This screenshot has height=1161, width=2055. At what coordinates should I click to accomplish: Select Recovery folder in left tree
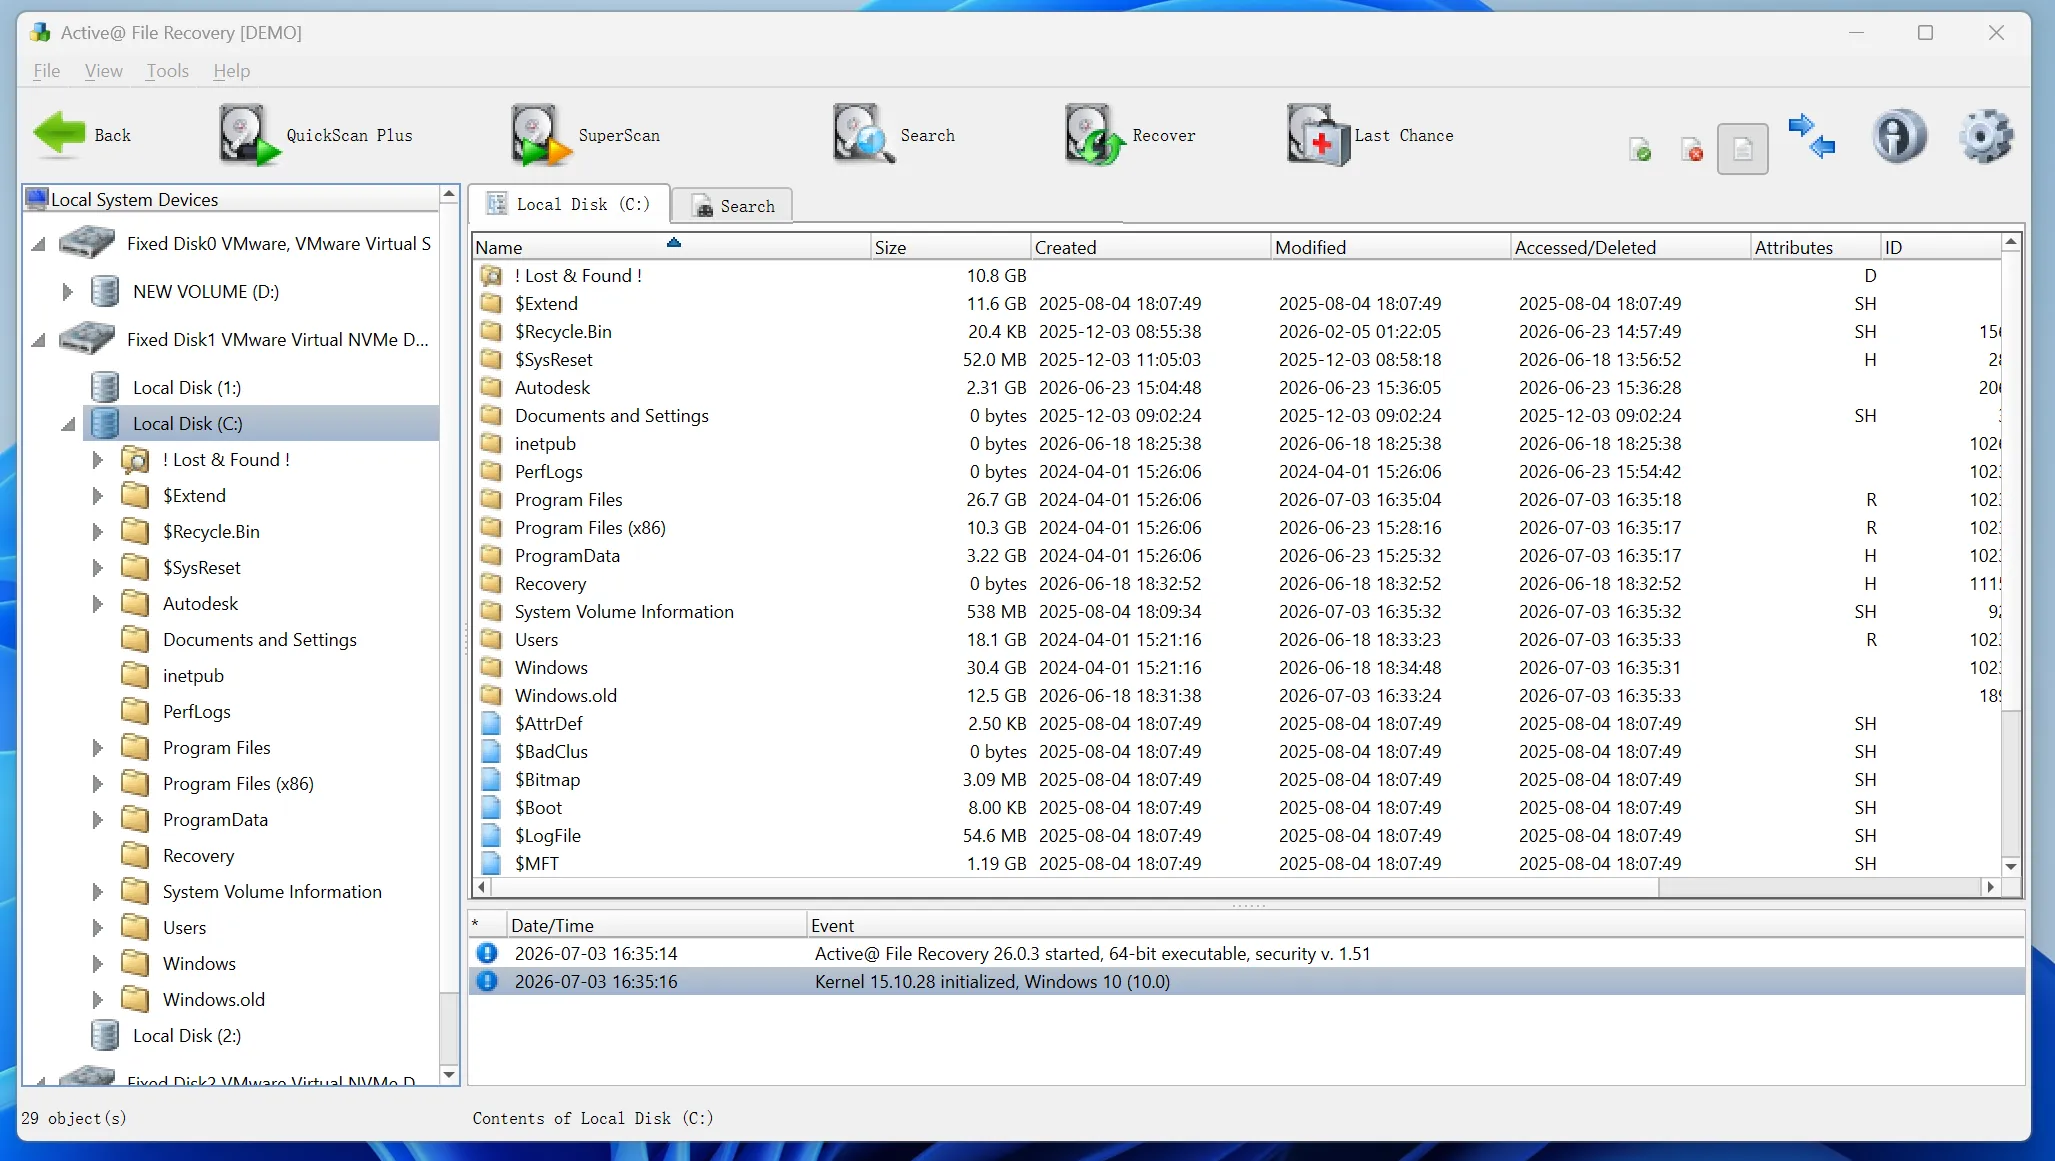tap(198, 855)
